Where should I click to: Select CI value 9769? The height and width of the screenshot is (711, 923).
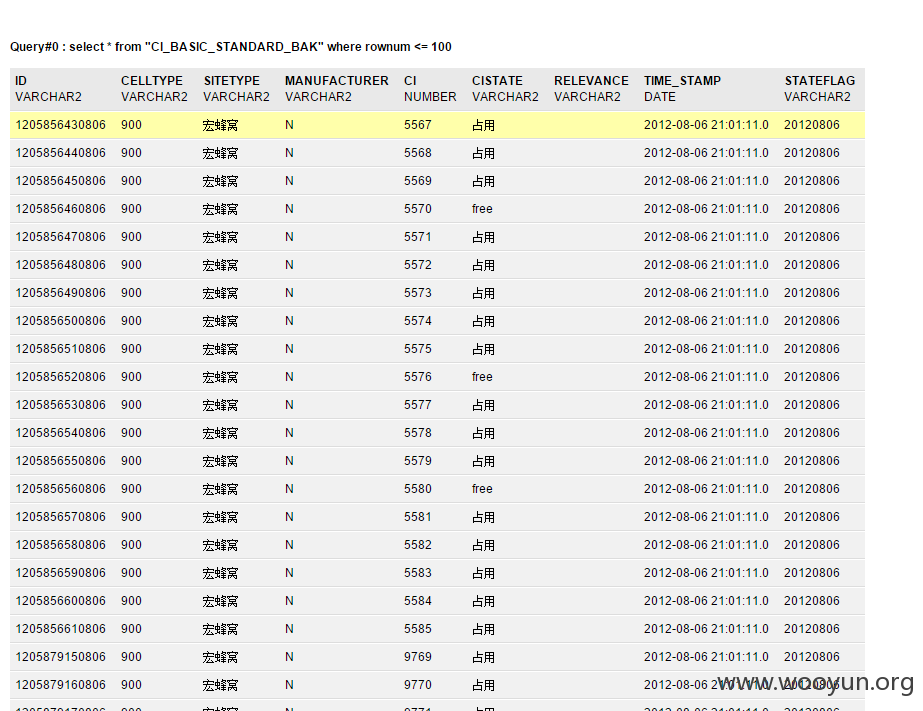coord(418,657)
